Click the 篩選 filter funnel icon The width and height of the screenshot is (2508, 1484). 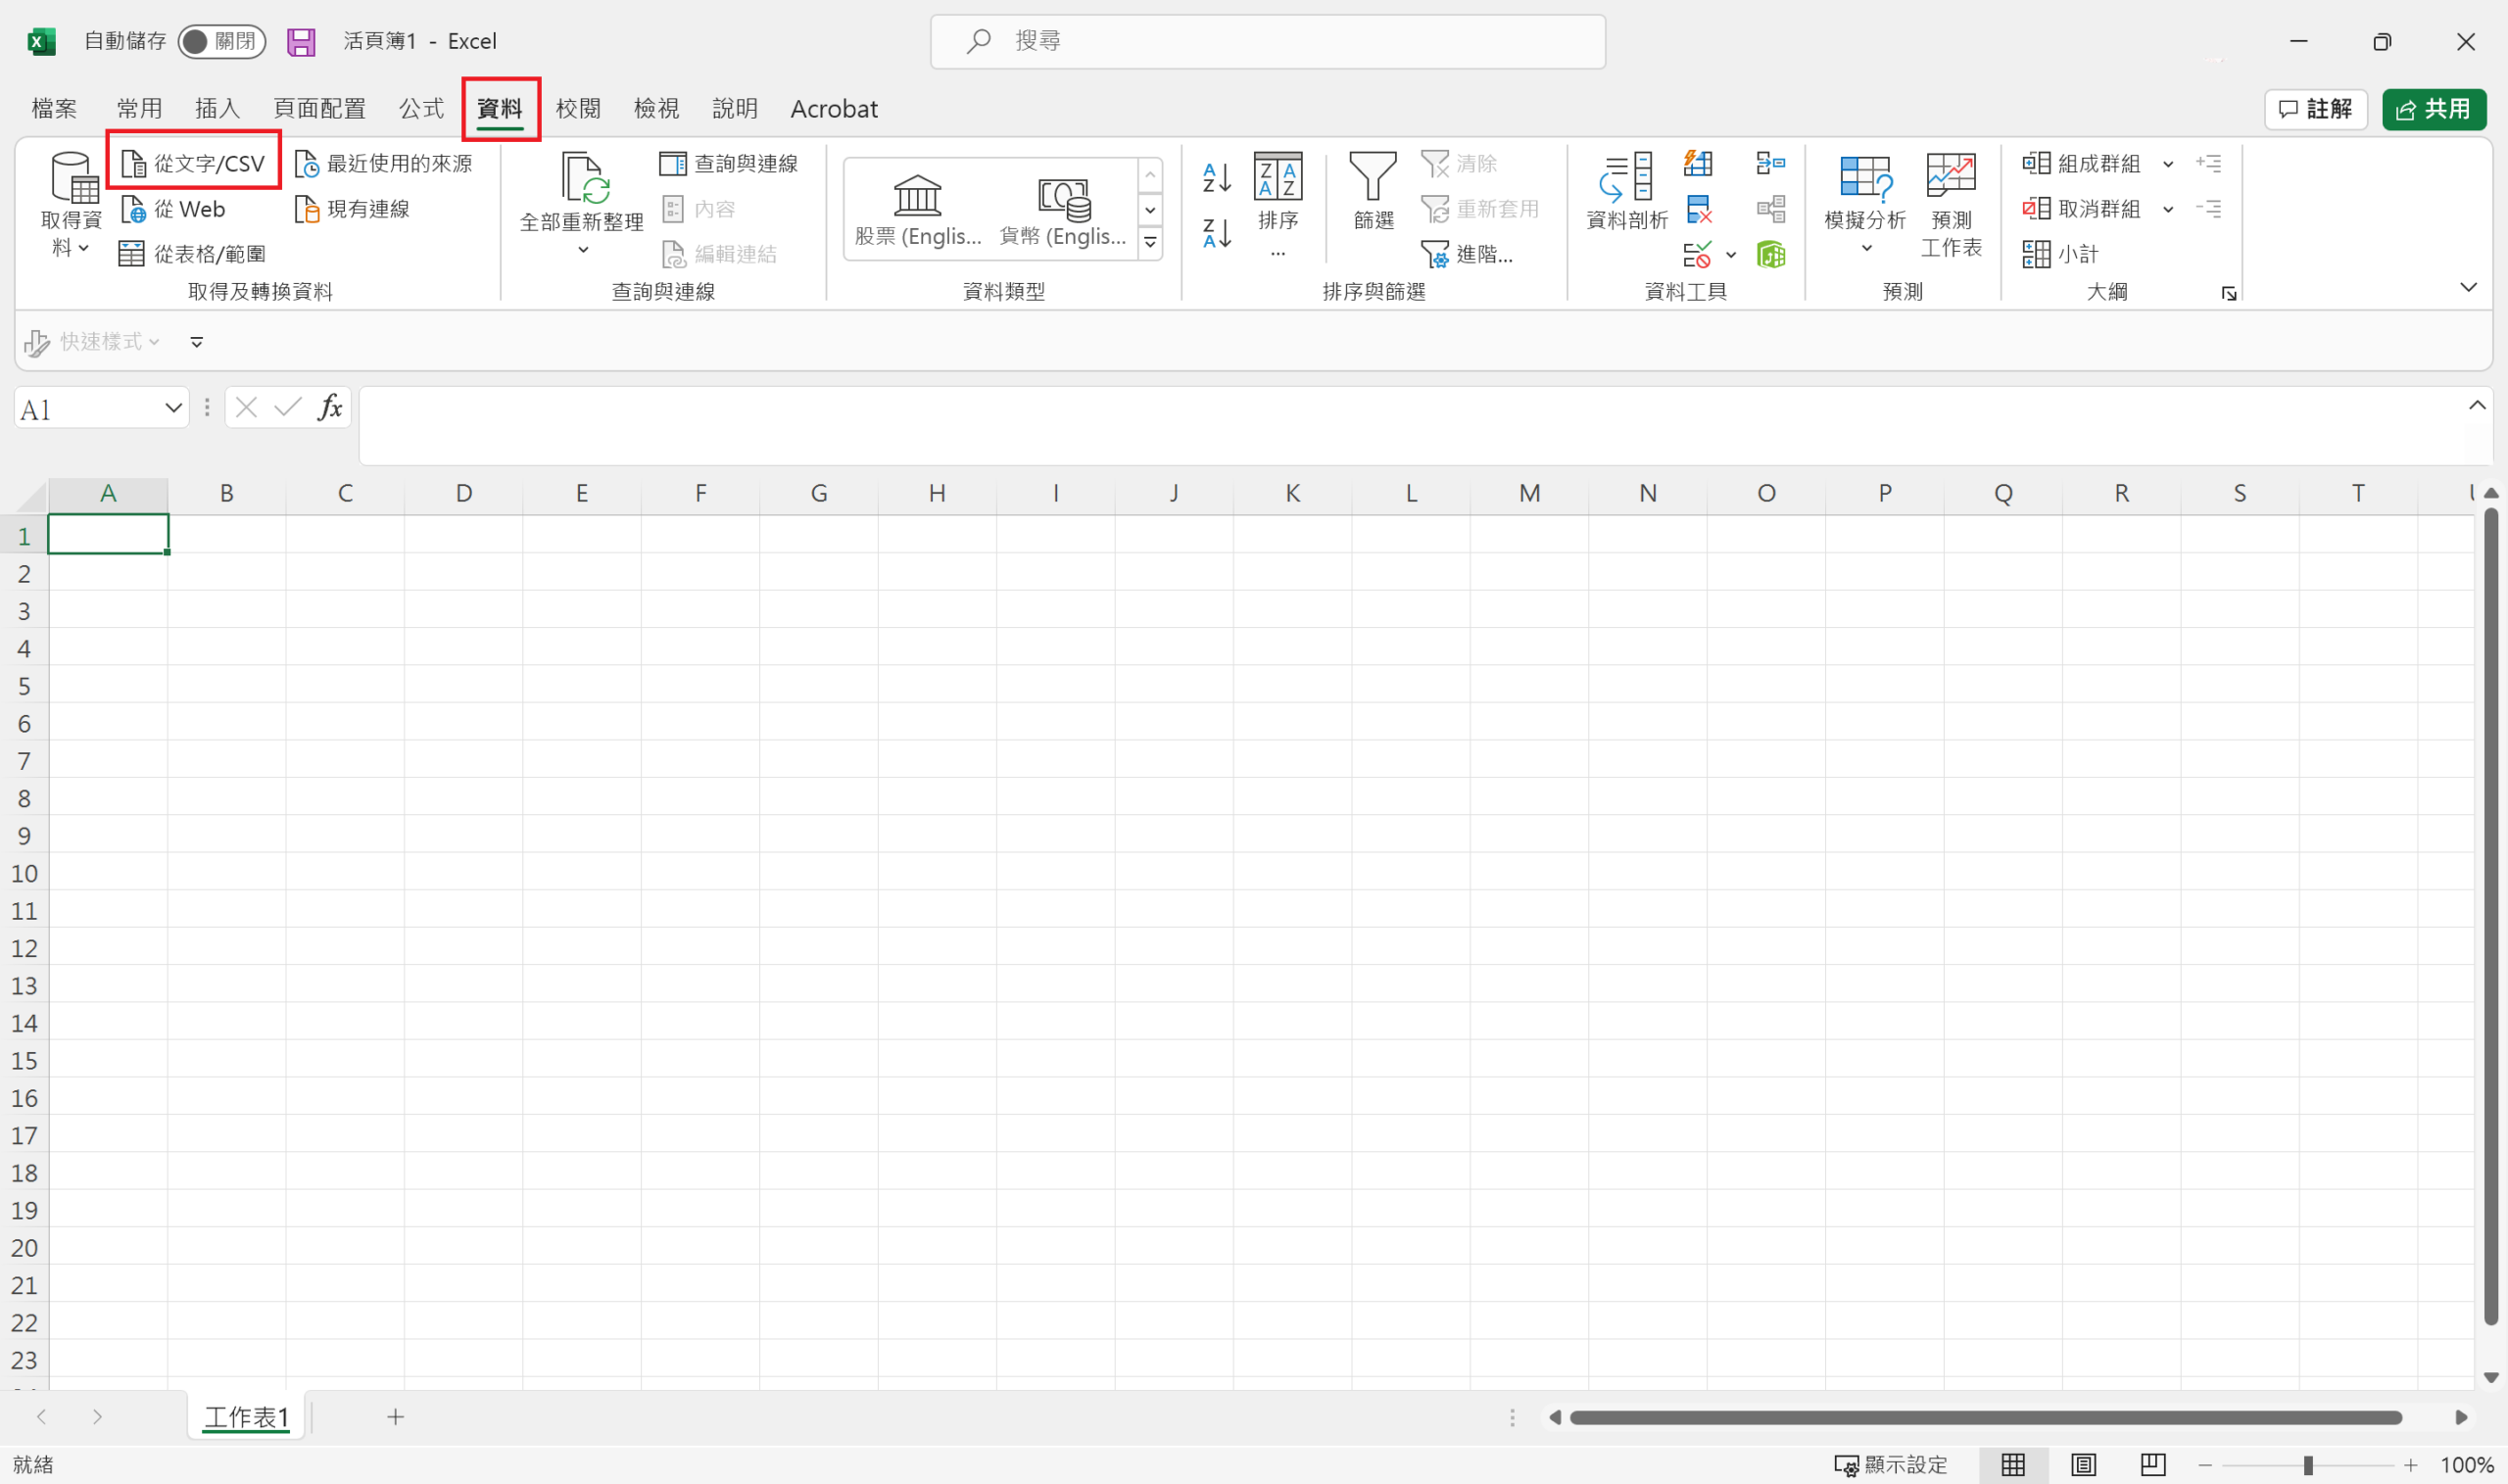(x=1372, y=178)
